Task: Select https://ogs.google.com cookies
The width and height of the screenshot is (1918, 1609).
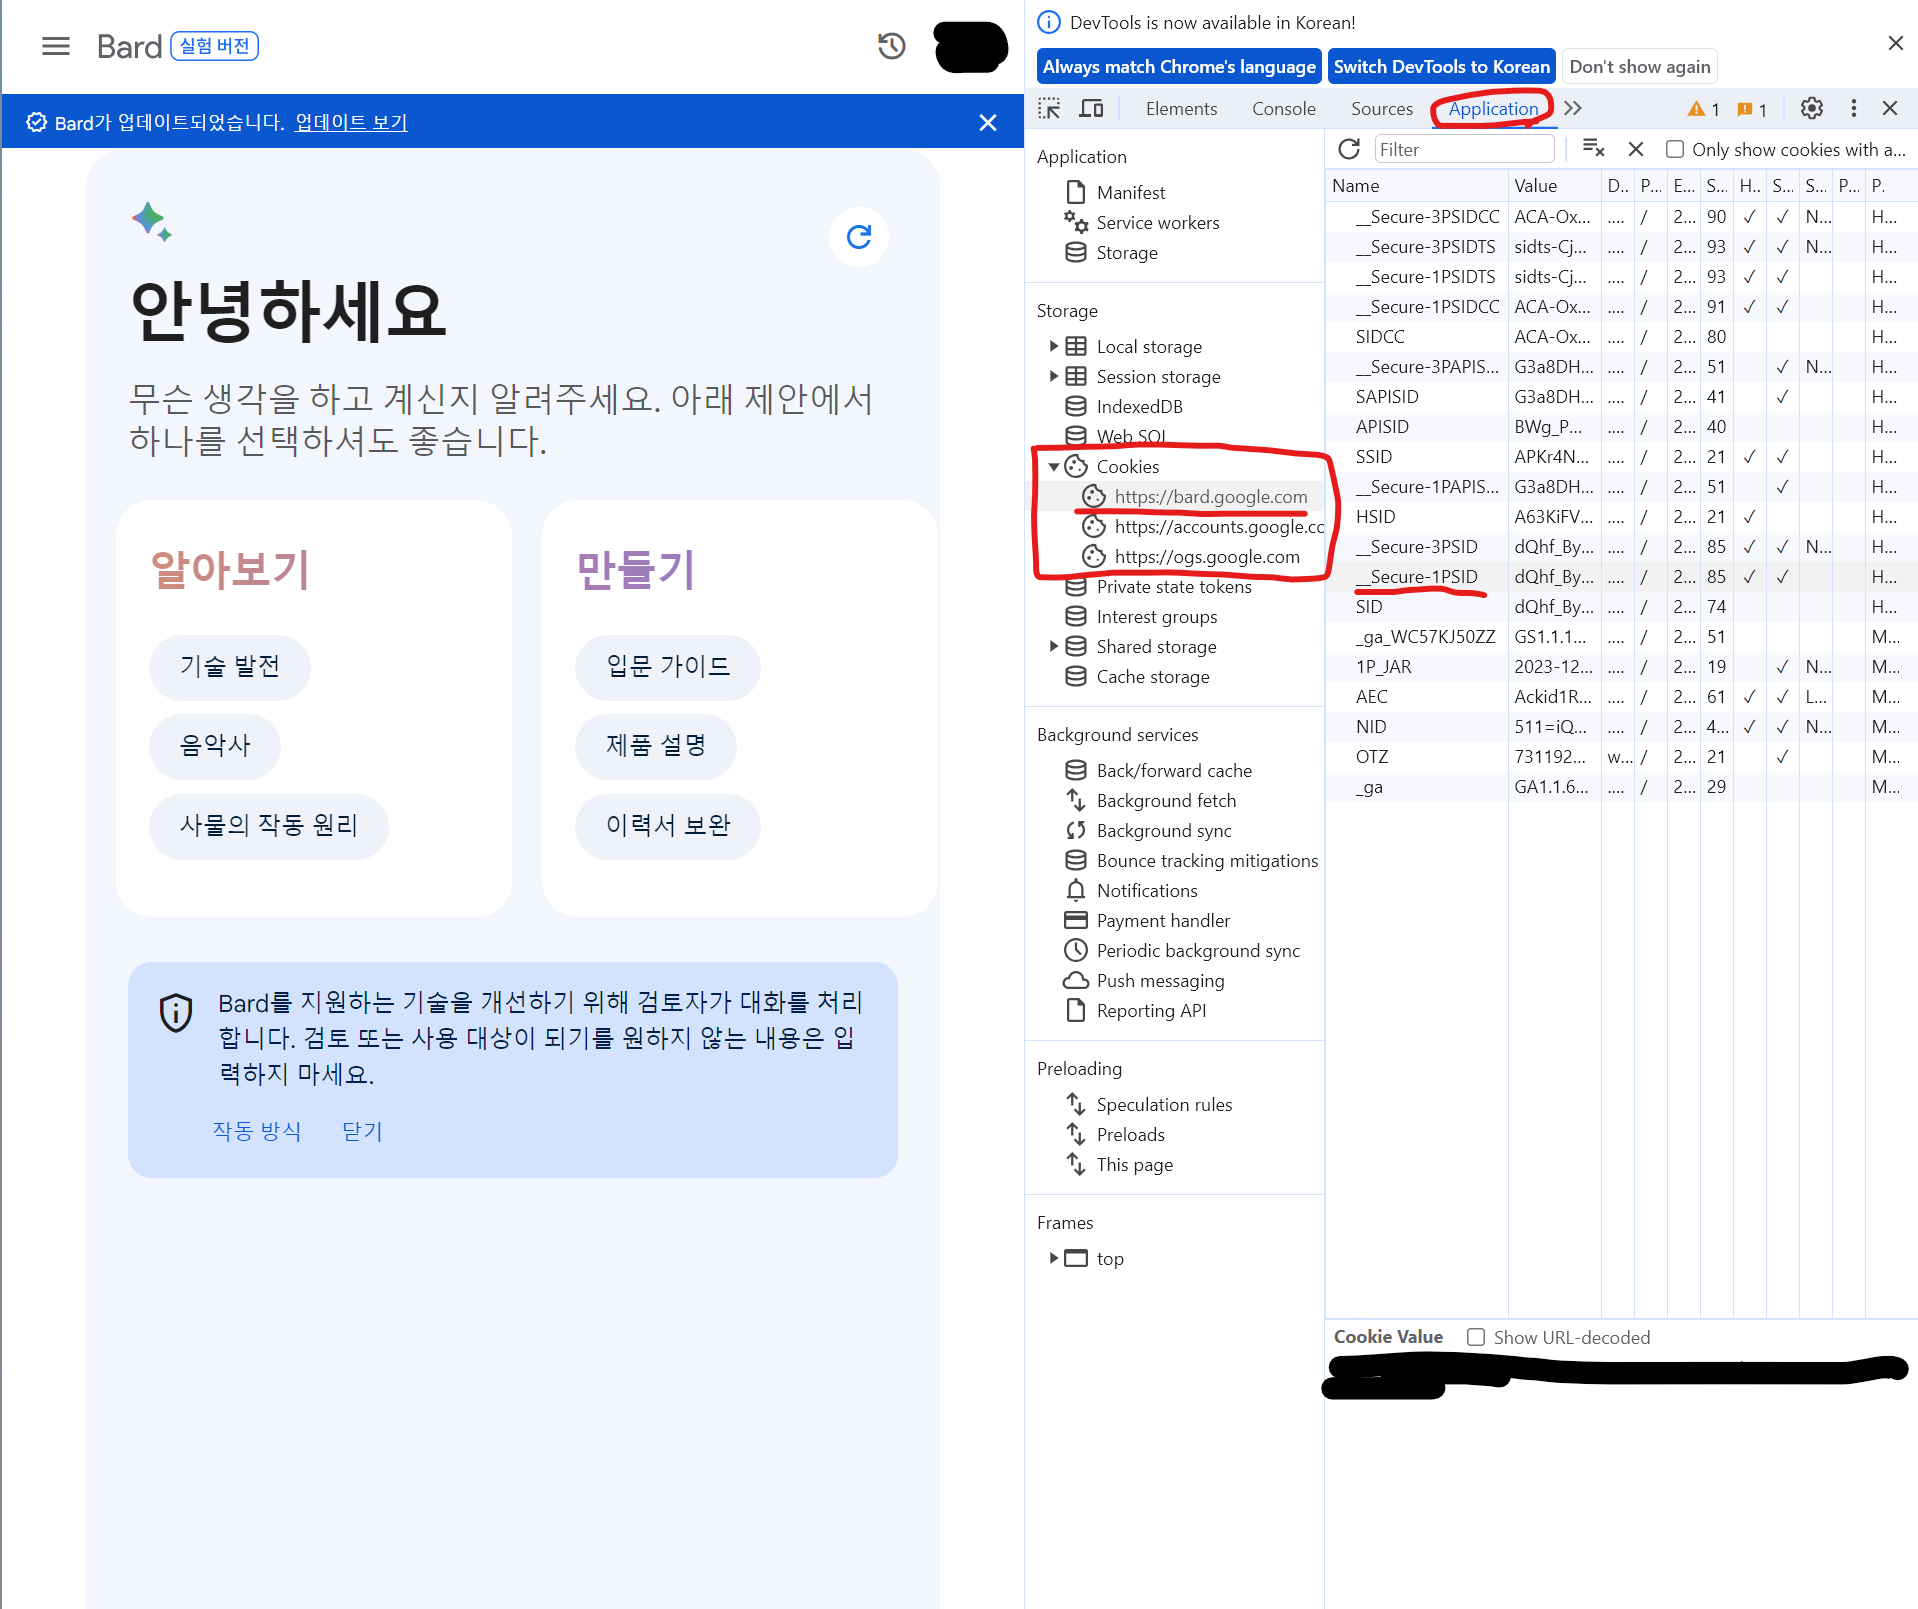Action: click(x=1206, y=556)
